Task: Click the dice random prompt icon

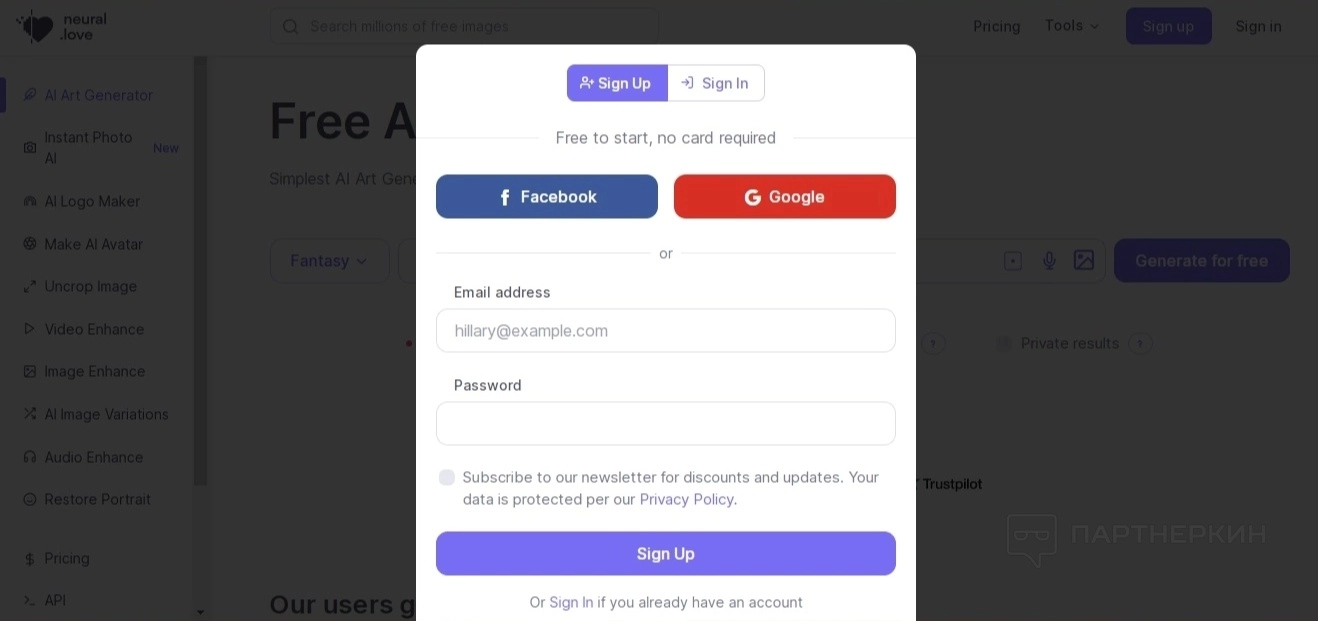Action: 1013,261
